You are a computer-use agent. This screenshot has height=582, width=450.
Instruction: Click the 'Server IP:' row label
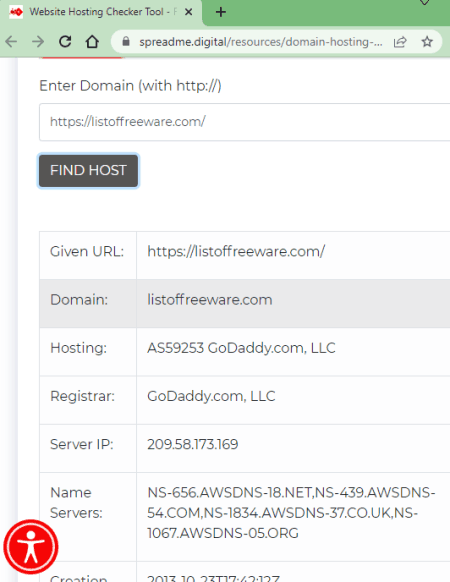coord(82,444)
